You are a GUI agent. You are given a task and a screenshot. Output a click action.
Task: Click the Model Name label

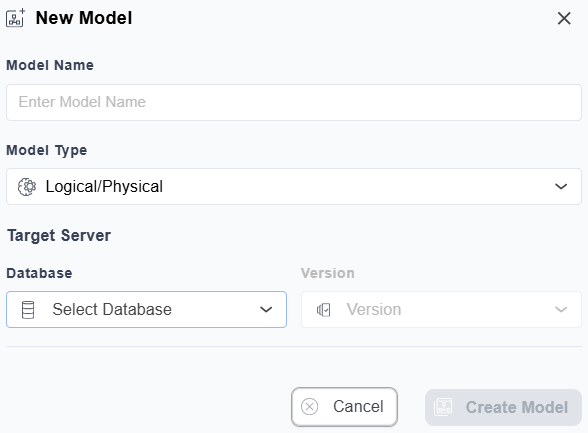50,65
